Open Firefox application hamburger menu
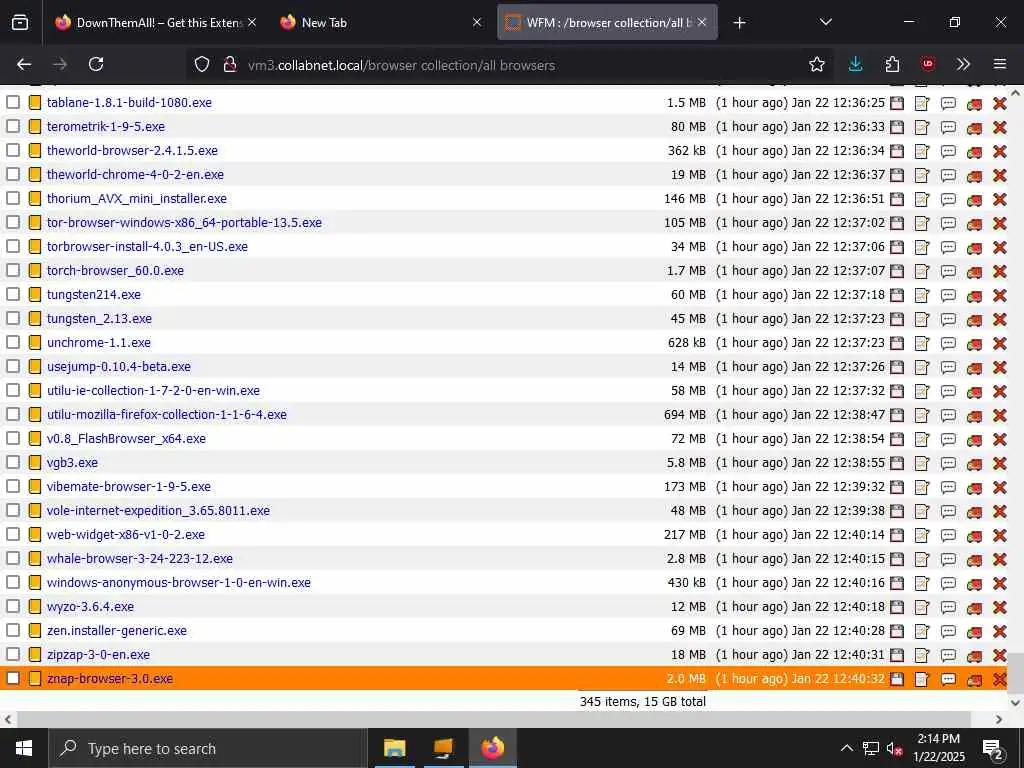The height and width of the screenshot is (768, 1024). click(x=1000, y=64)
